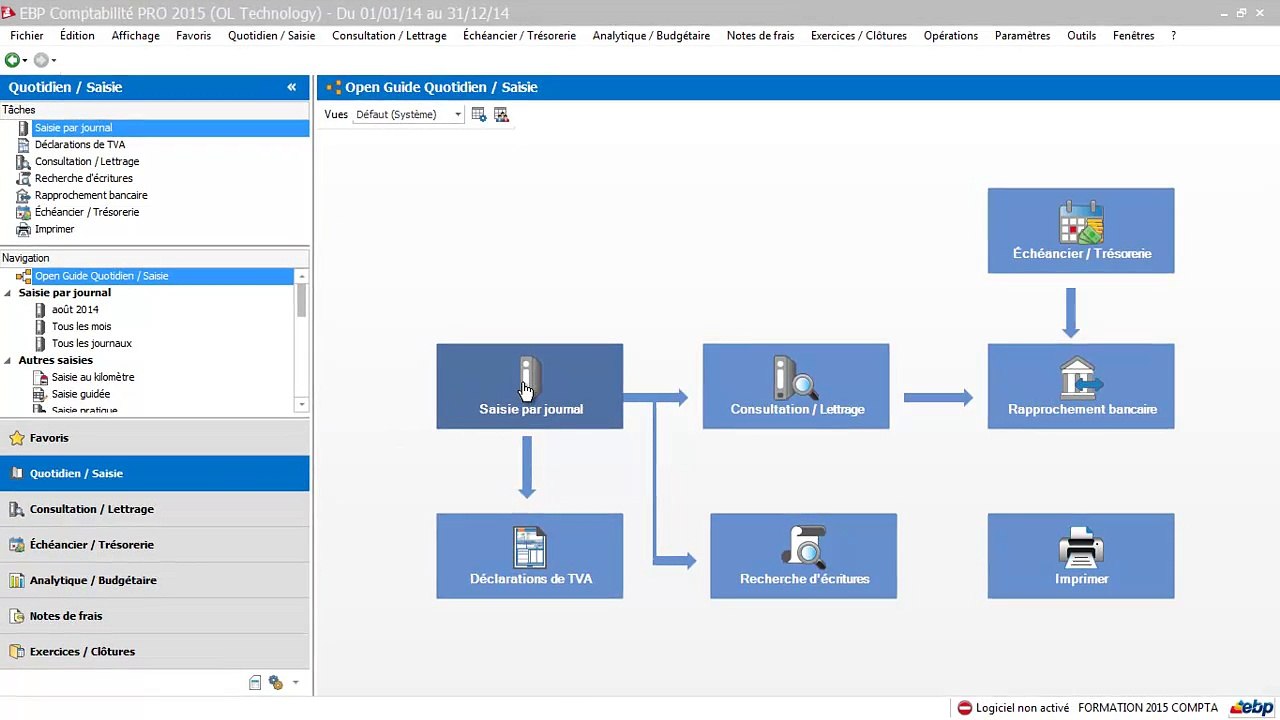Open the Opérations menu

tap(951, 36)
